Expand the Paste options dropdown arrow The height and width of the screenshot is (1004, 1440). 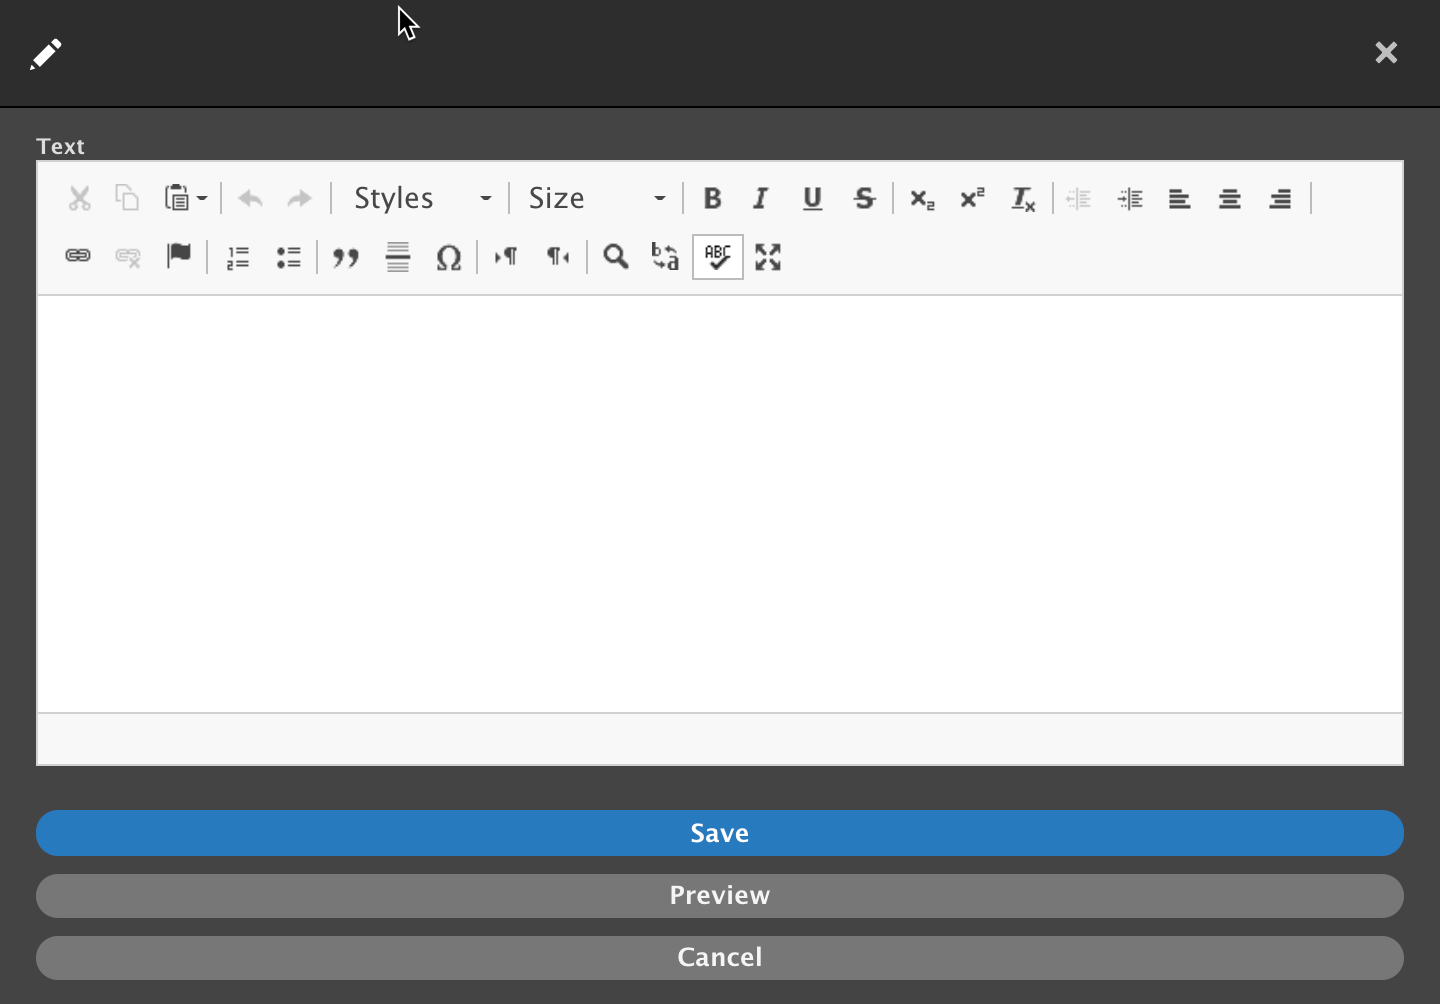[202, 198]
